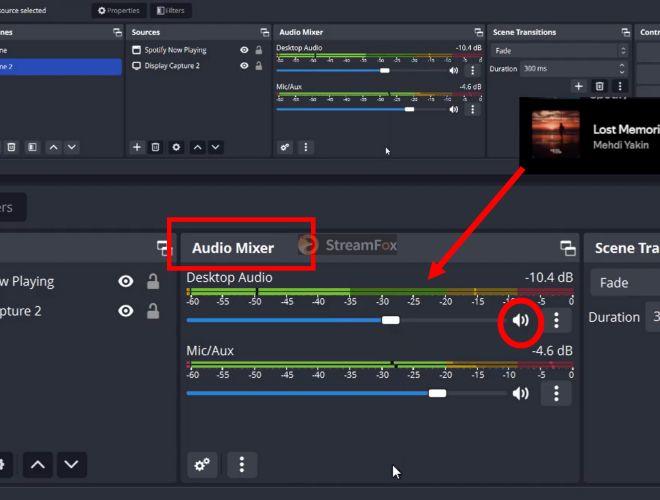Pop out the Scenes dock in upper view
Screen dimensions: 660x500
(117, 32)
